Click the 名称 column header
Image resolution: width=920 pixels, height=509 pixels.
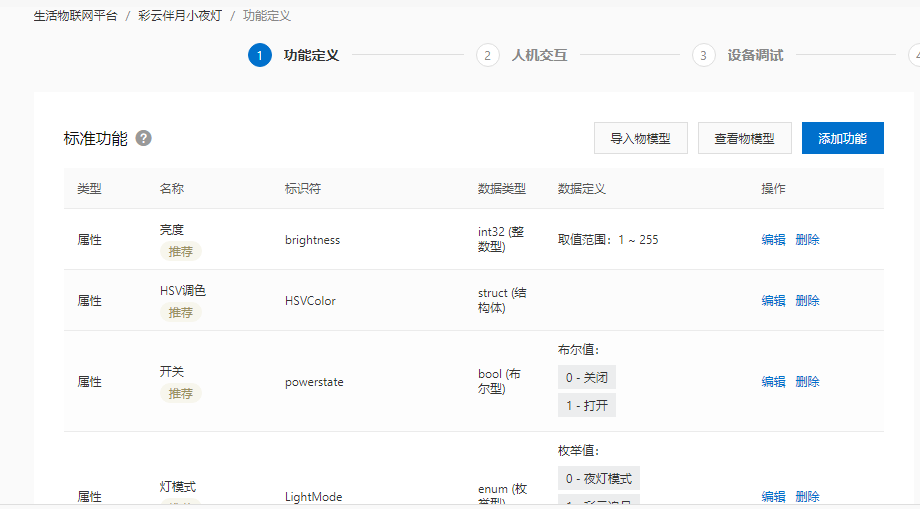tap(172, 189)
